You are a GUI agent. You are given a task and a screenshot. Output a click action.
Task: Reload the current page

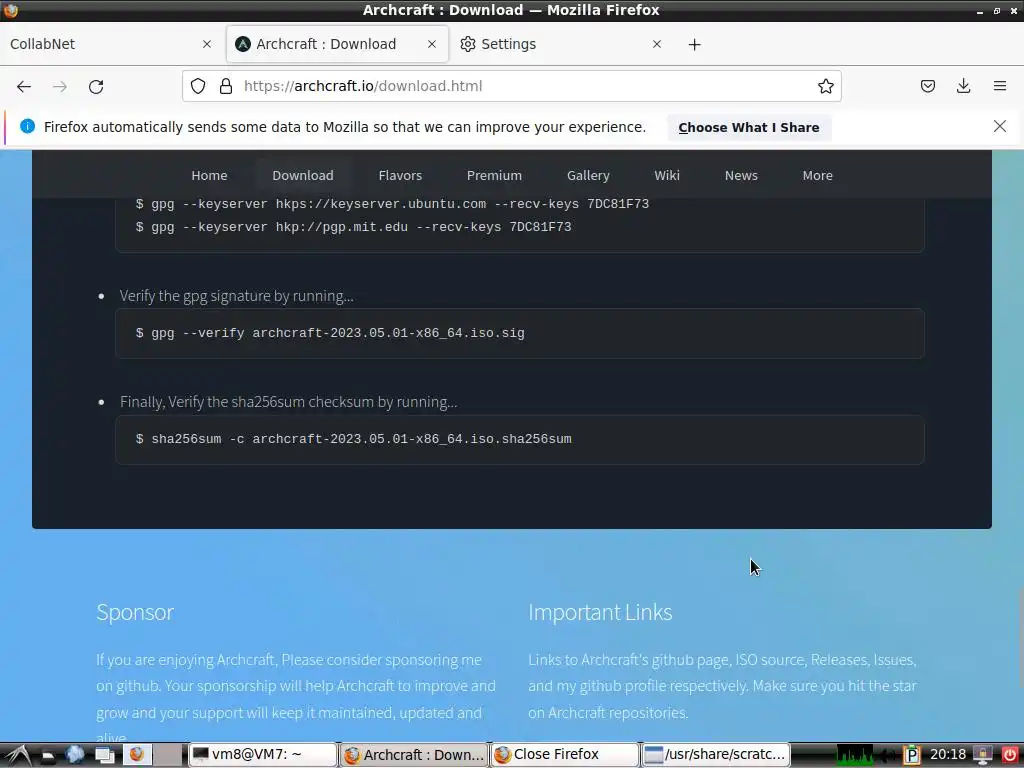pyautogui.click(x=96, y=86)
